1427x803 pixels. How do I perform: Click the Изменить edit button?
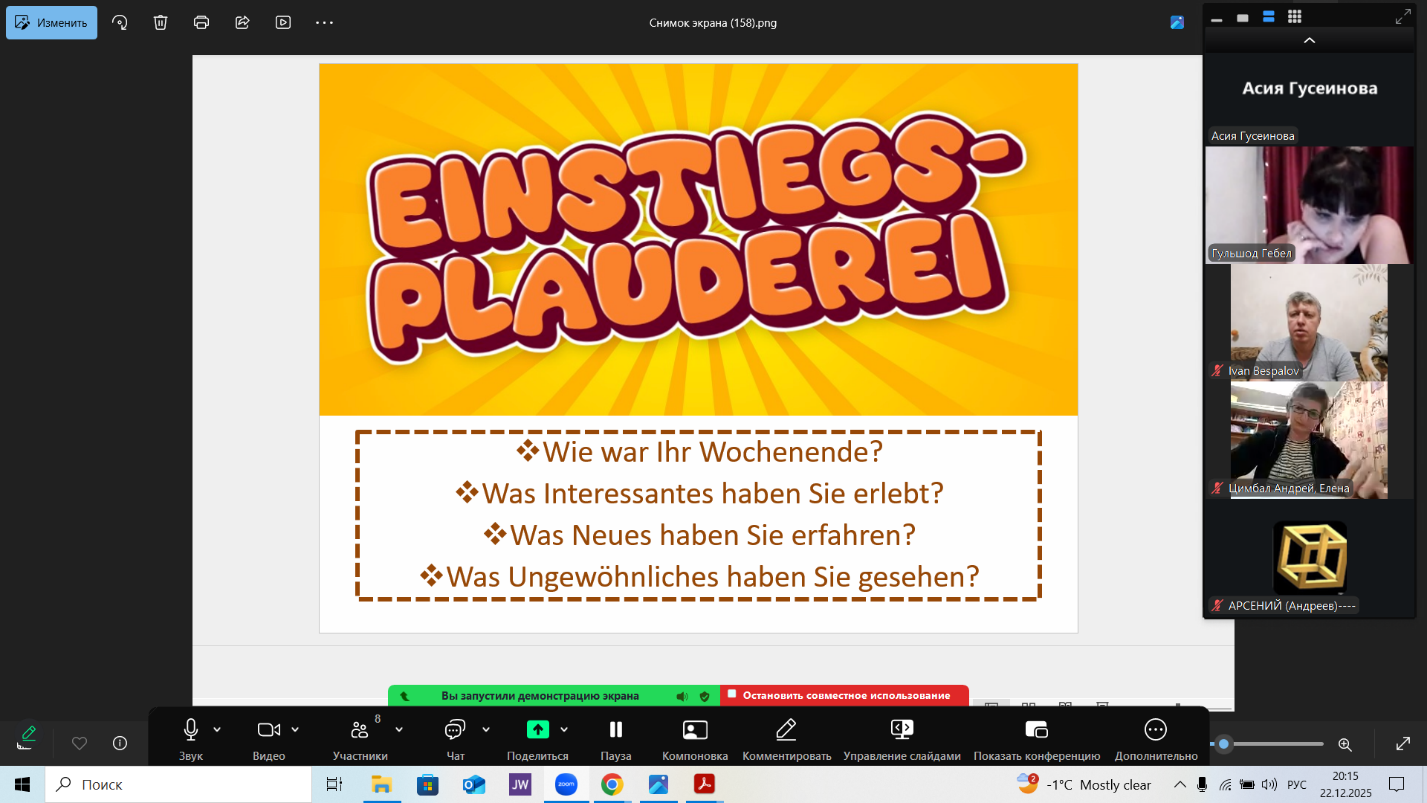(52, 22)
